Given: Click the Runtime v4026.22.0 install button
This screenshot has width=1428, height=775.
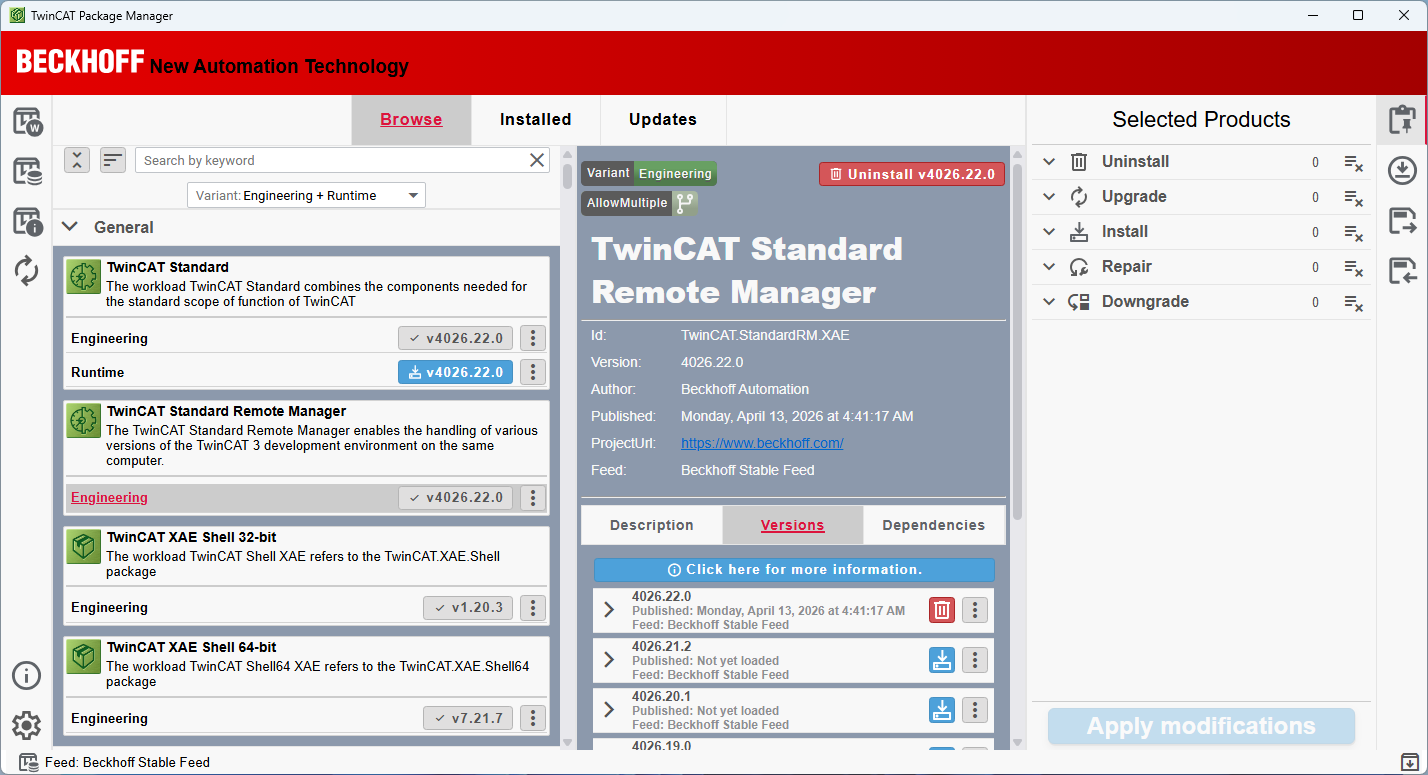Looking at the screenshot, I should pyautogui.click(x=456, y=372).
